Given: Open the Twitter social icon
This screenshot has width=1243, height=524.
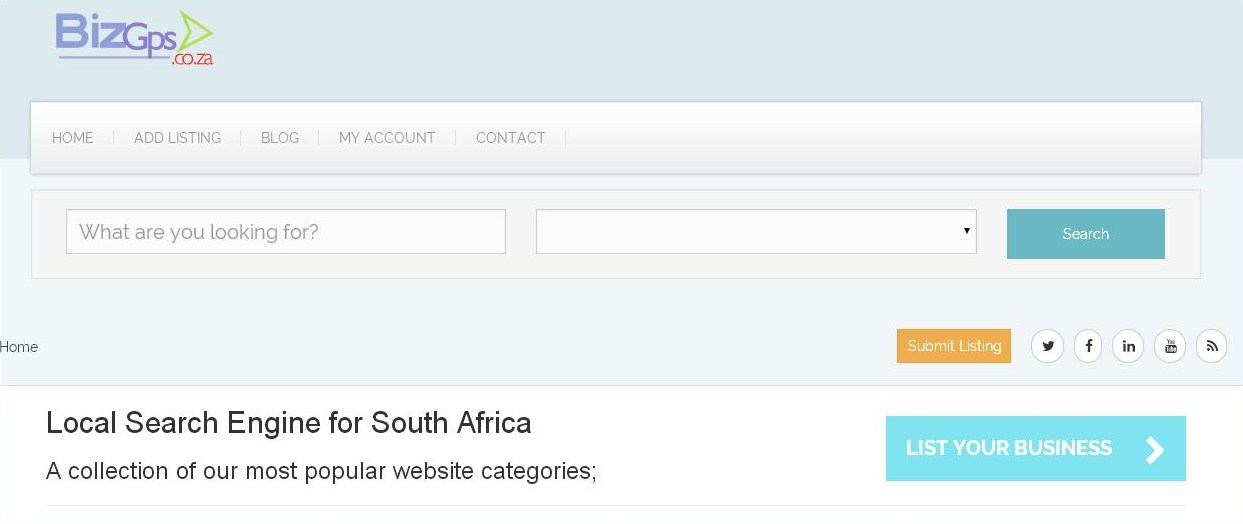Looking at the screenshot, I should pos(1047,346).
